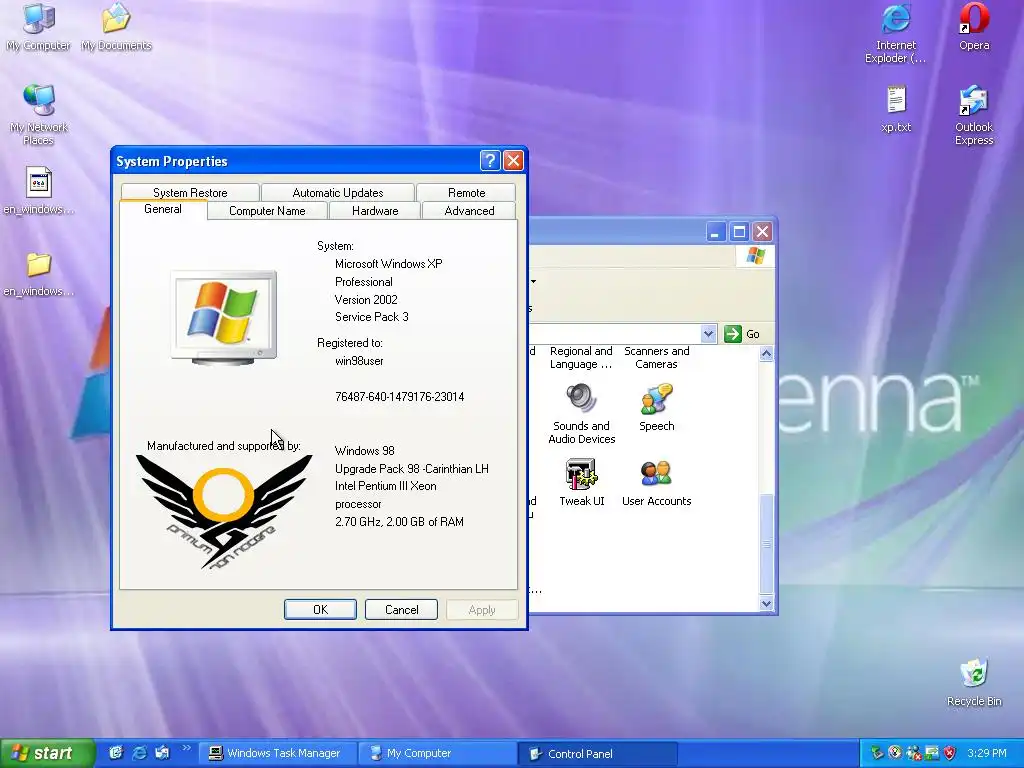Open the My Computer desktop icon

(x=39, y=27)
